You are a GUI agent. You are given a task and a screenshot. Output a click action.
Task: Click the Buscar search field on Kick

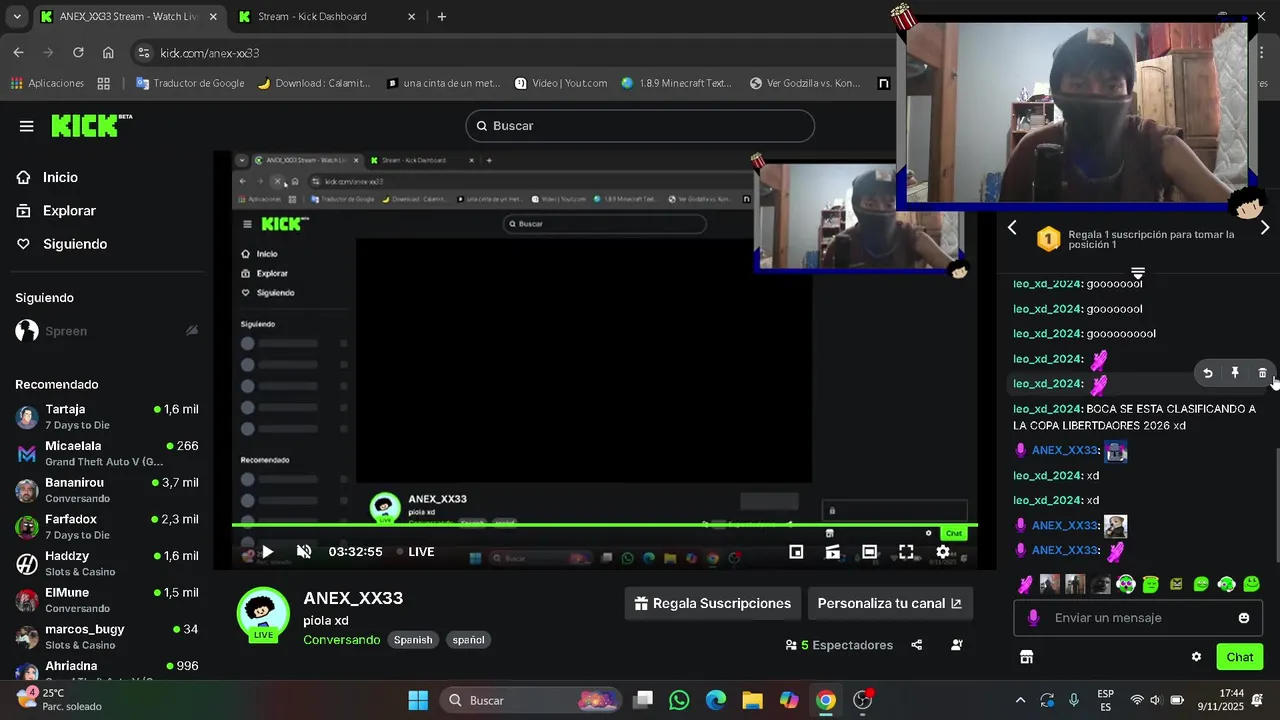pyautogui.click(x=640, y=126)
